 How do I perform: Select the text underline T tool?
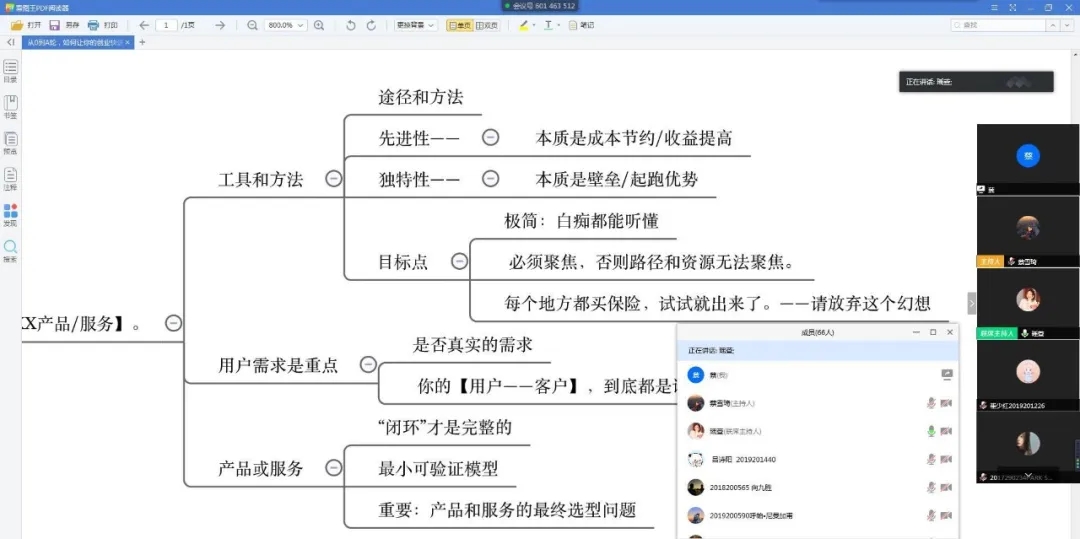[x=548, y=25]
